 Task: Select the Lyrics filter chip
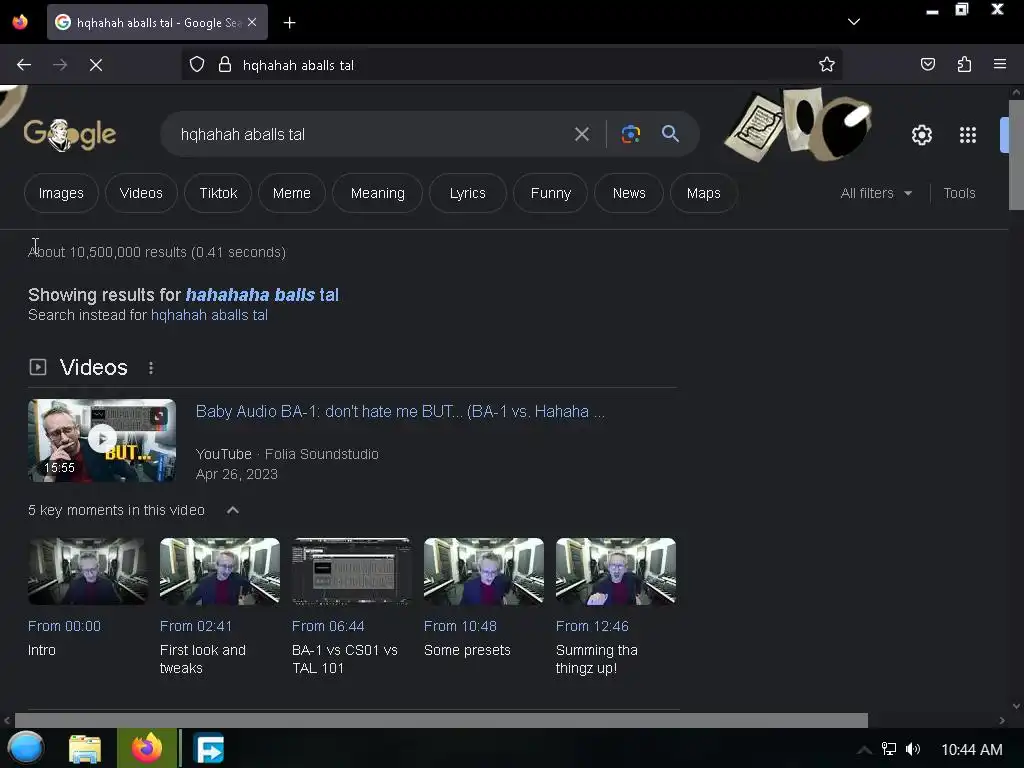coord(468,193)
